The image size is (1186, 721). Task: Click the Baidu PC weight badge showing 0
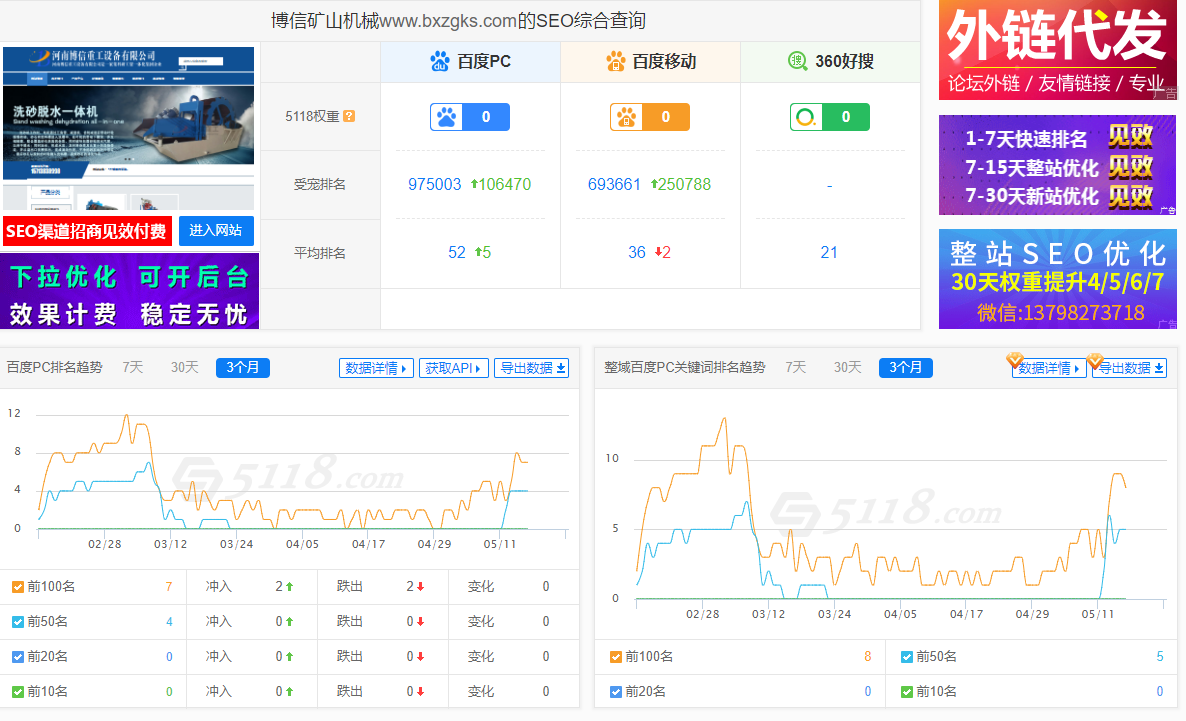(x=470, y=117)
